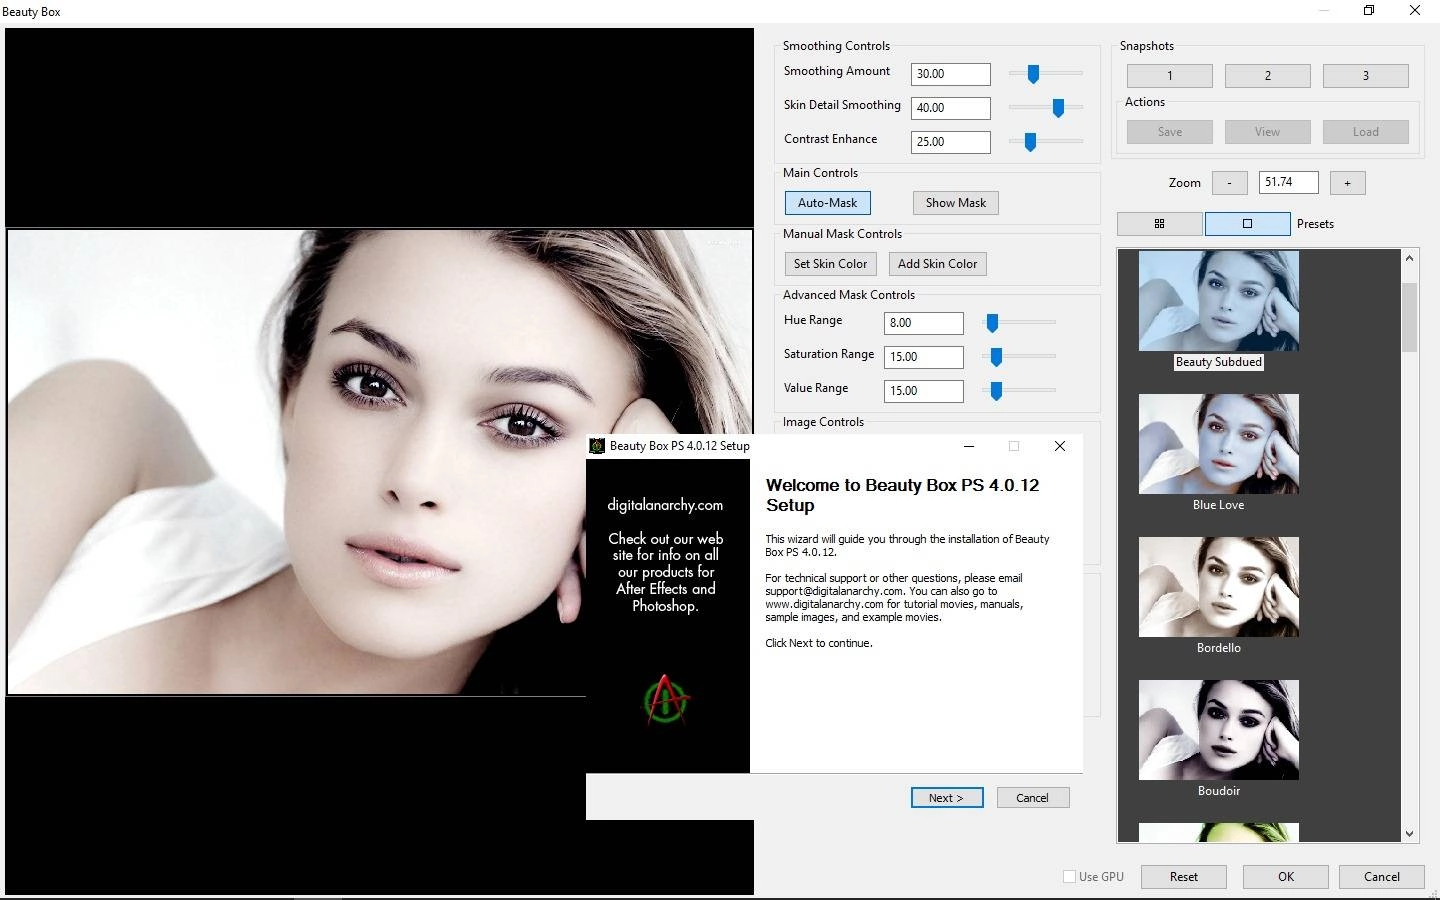Screen dimensions: 1440x900
Task: Click the snapshot Save action button
Action: 1170,132
